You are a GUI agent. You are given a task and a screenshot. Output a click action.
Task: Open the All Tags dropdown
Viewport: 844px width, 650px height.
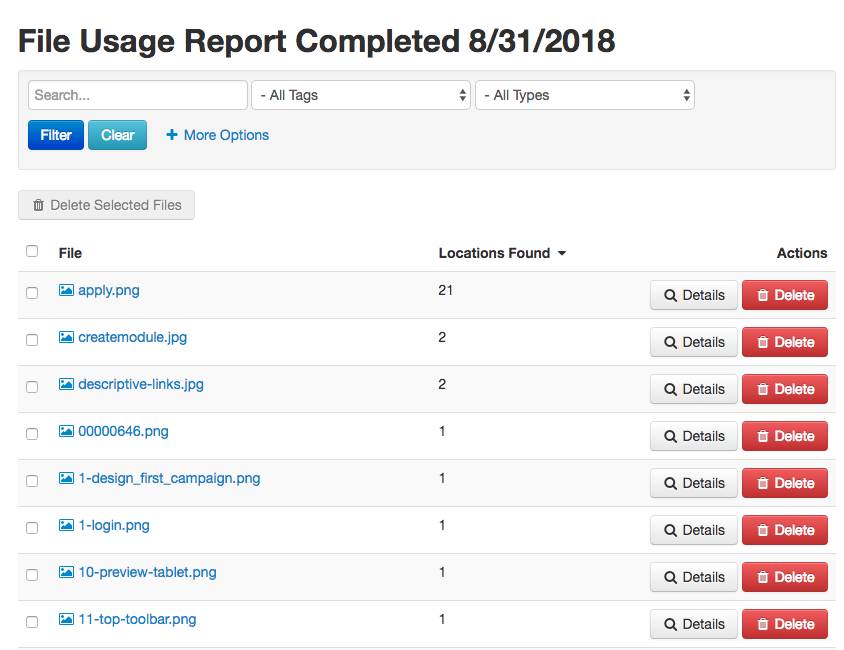pyautogui.click(x=360, y=96)
